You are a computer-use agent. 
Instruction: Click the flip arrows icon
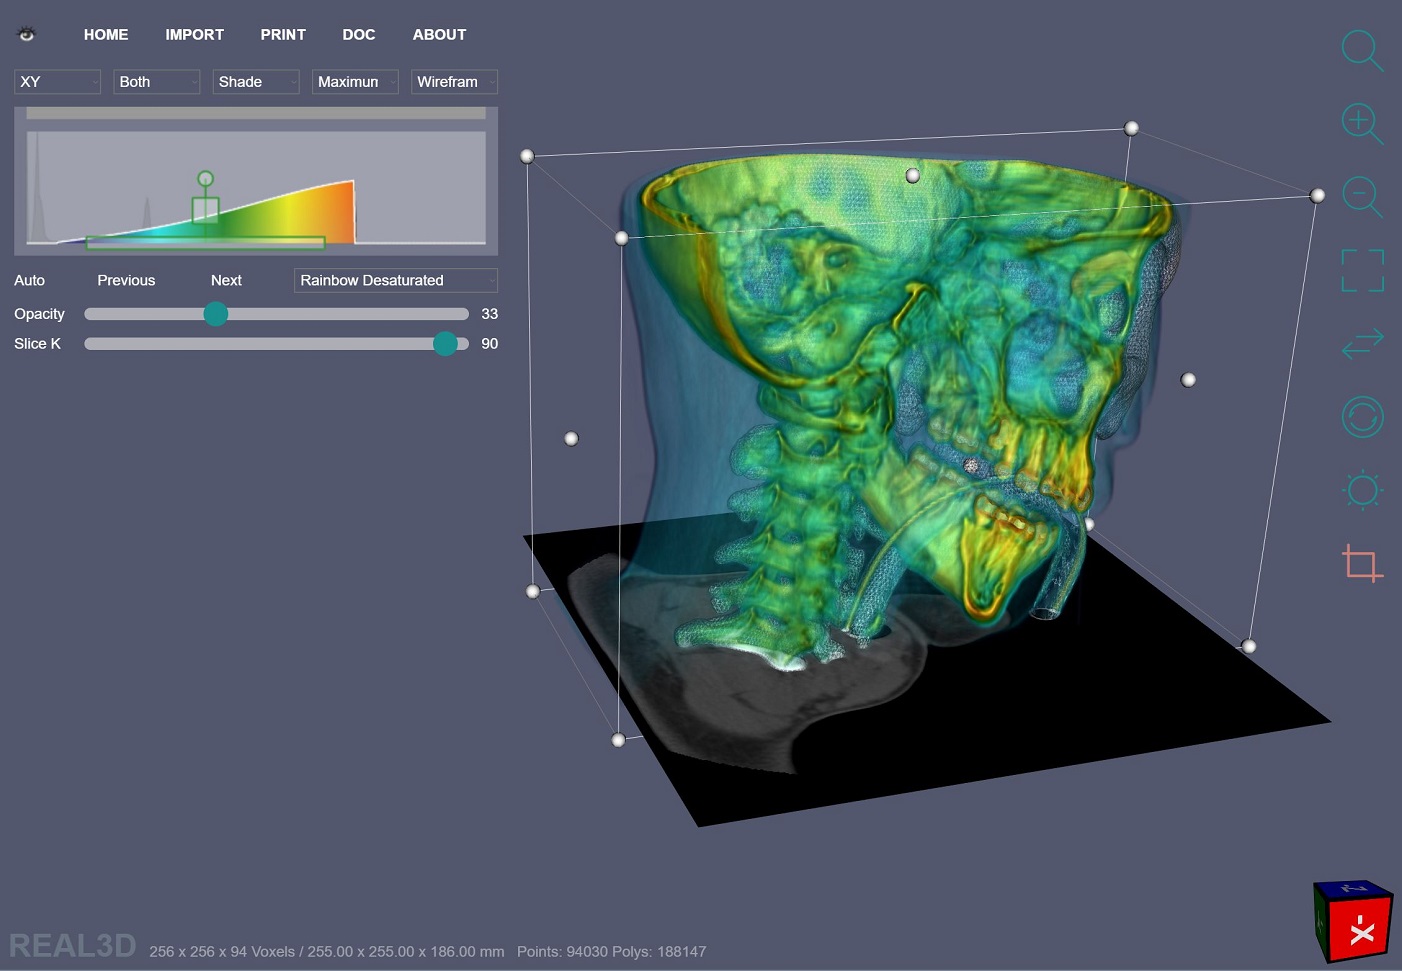(1362, 343)
